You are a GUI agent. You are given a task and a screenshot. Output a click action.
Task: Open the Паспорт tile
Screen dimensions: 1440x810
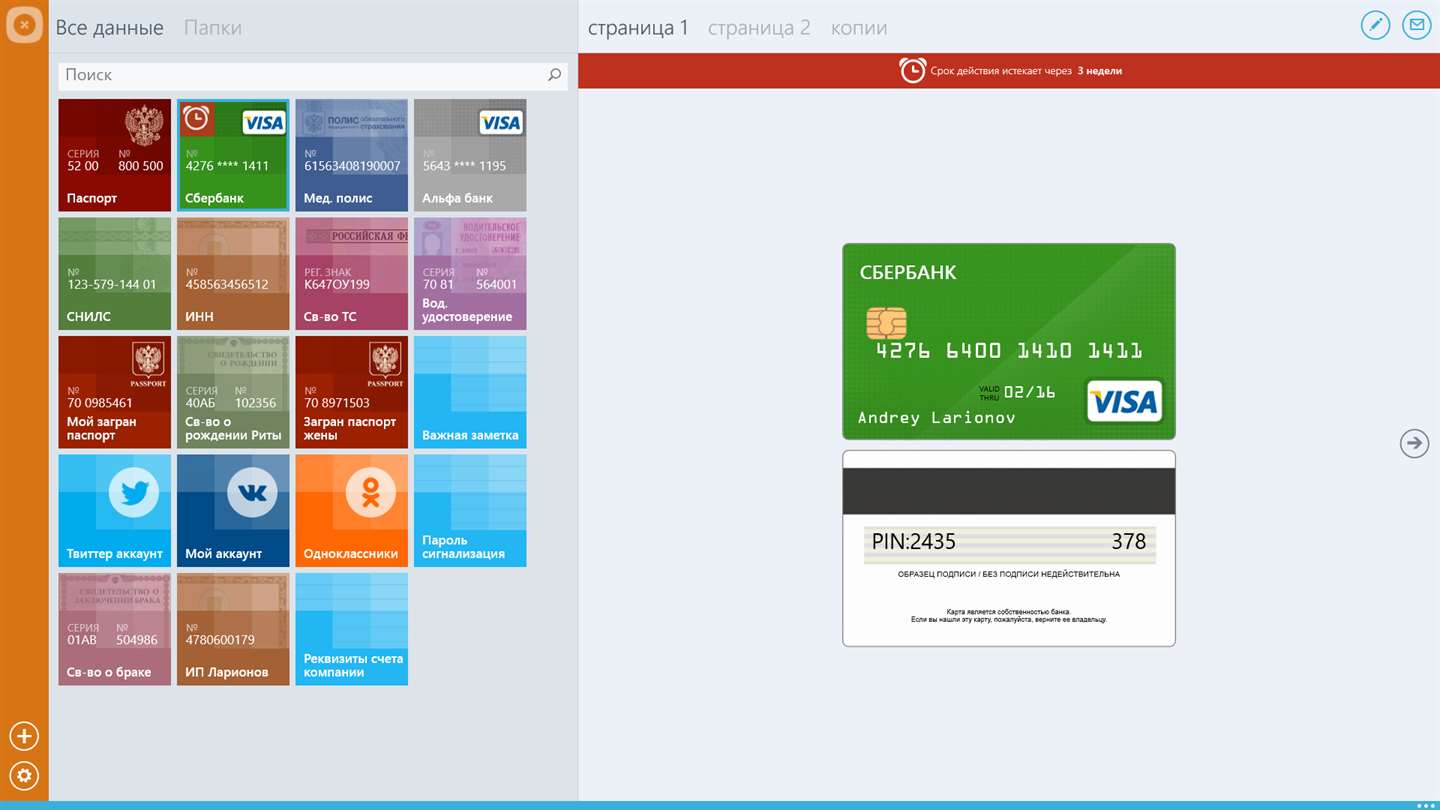pos(115,155)
